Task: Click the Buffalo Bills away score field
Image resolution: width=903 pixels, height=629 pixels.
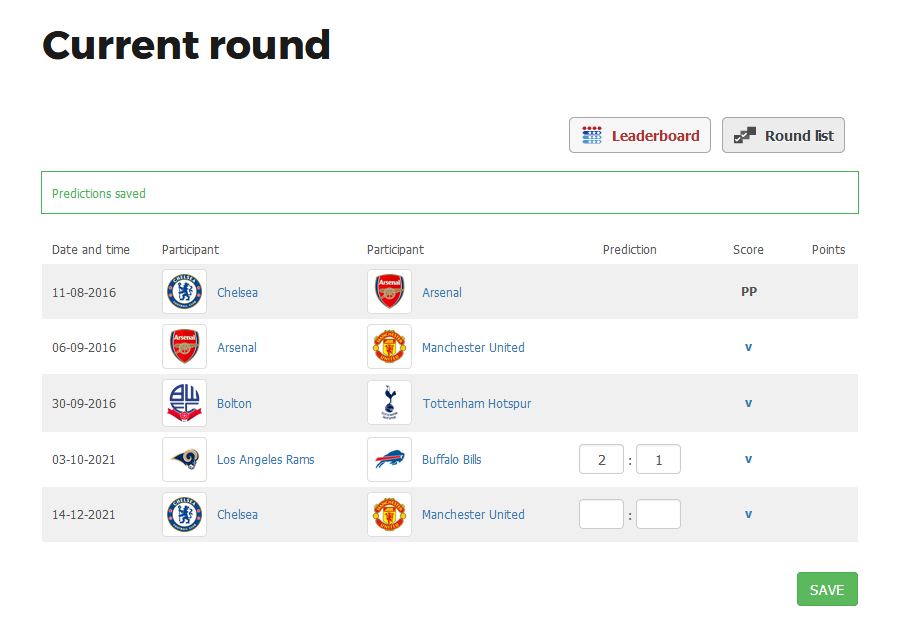Action: point(658,459)
